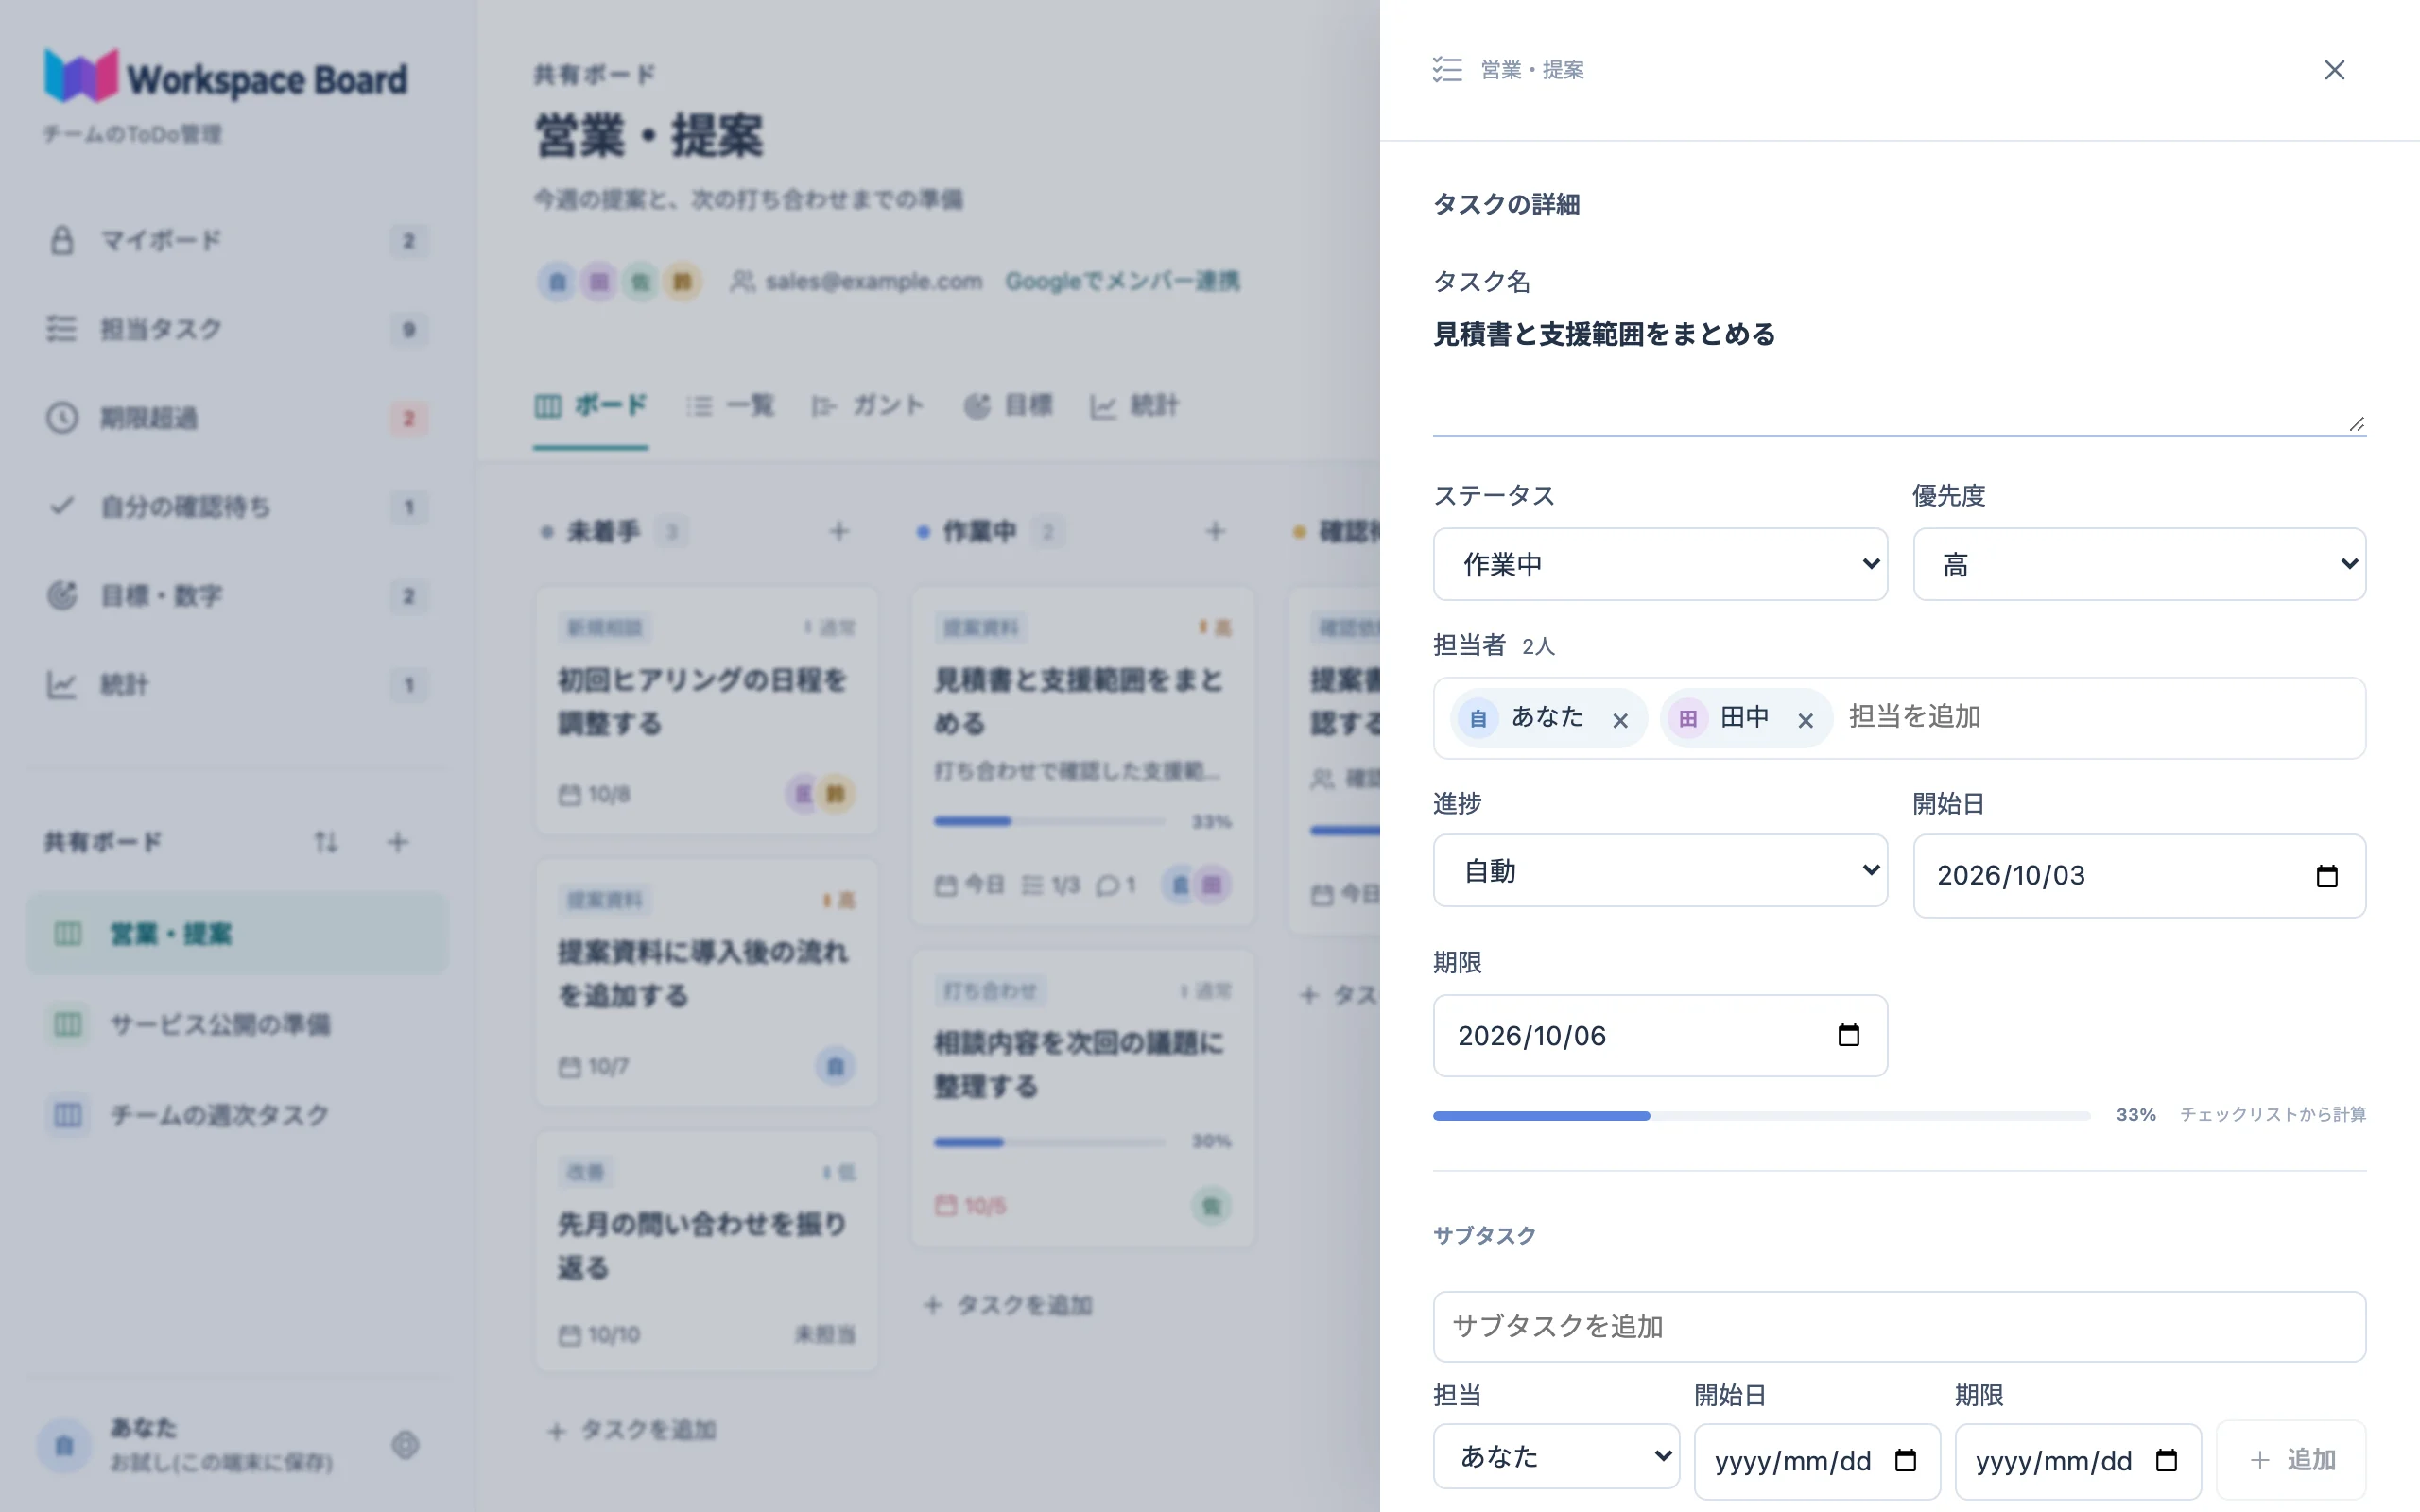Open 自分の確認待ち in the sidebar

(237, 507)
